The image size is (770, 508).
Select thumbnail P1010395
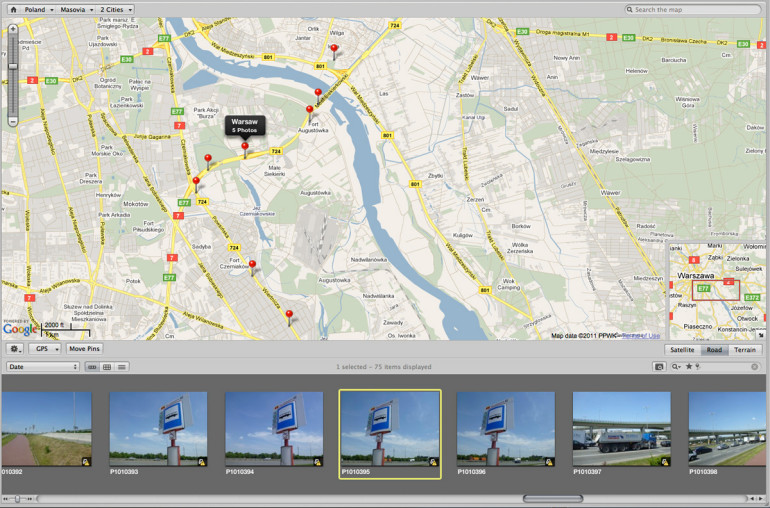(x=390, y=429)
